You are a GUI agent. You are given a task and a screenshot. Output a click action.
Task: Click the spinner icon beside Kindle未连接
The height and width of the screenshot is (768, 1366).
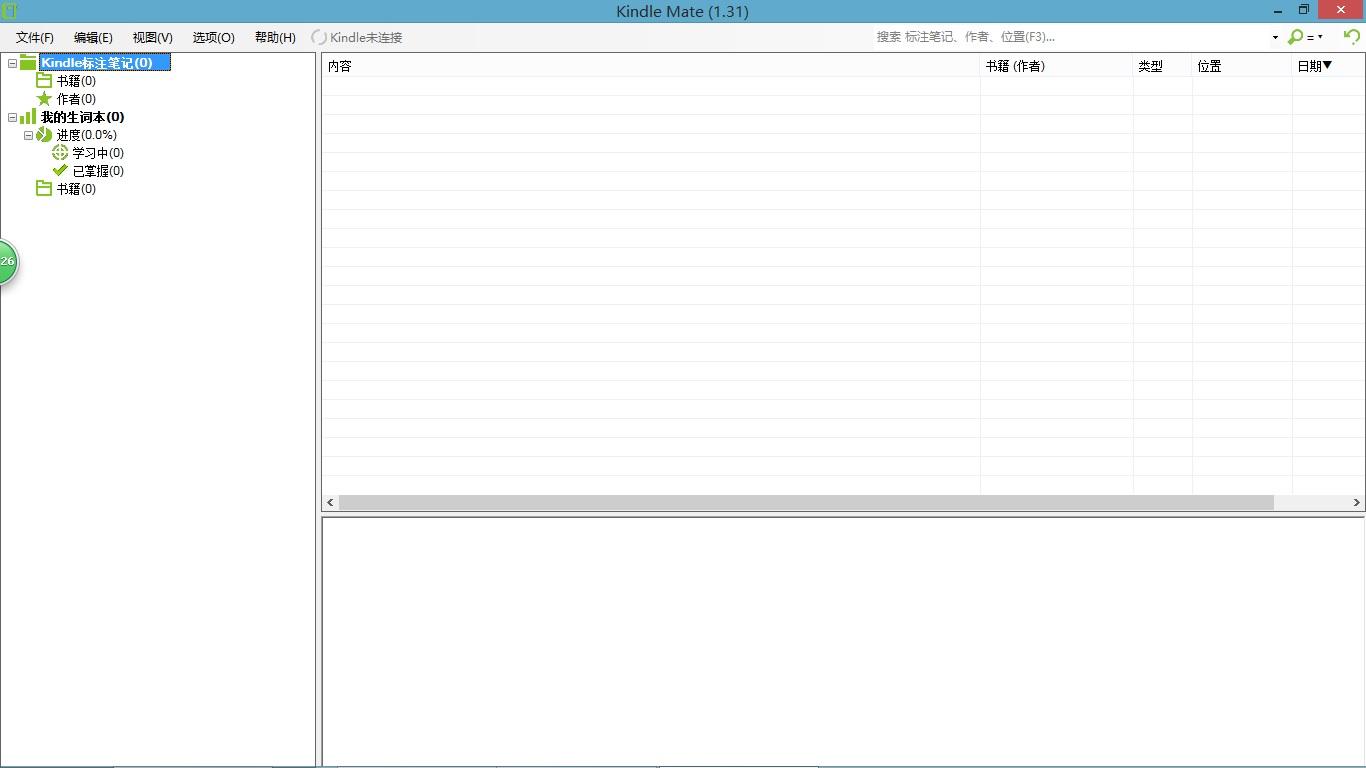319,37
